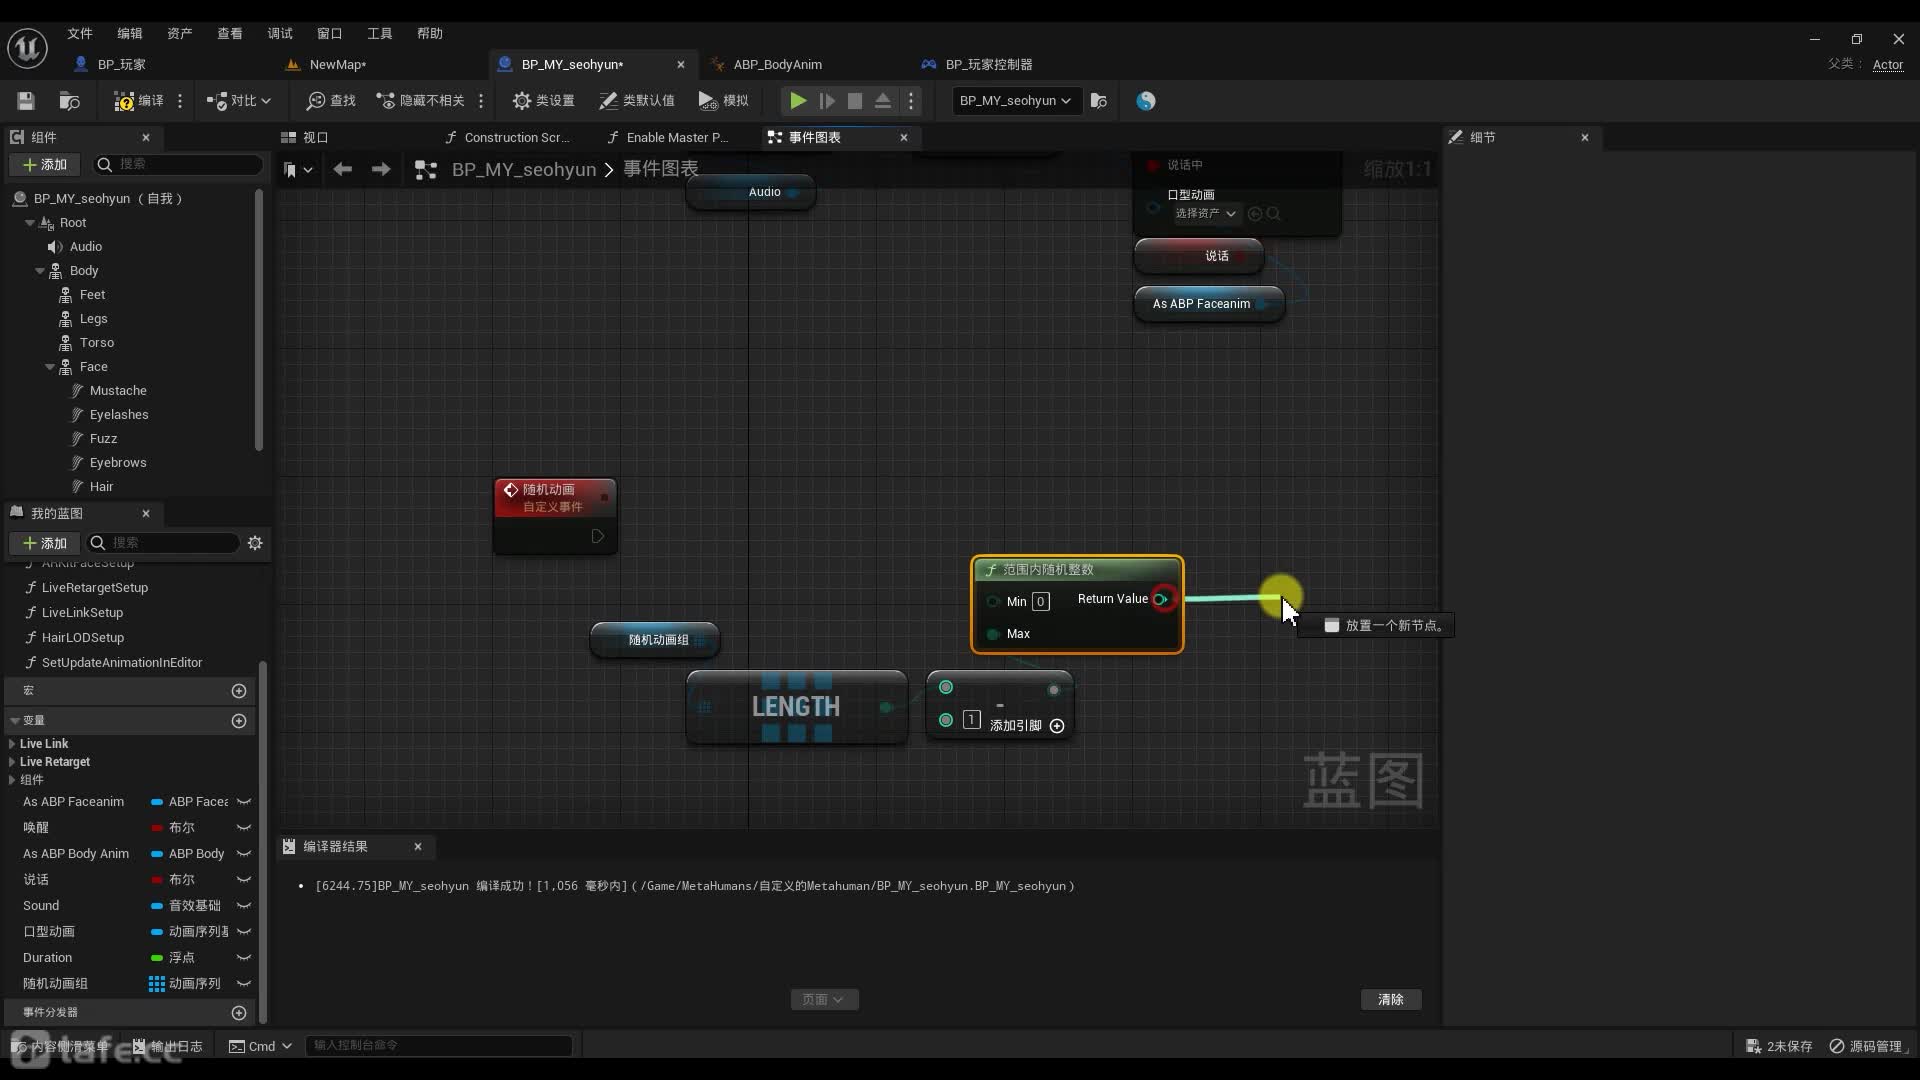This screenshot has height=1080, width=1920.
Task: Compile the blueprint
Action: point(138,101)
